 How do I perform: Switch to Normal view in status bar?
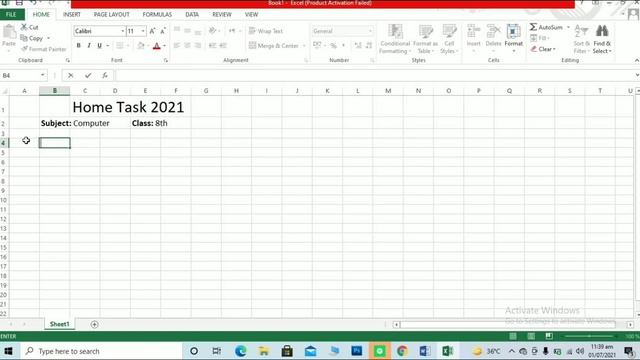click(x=513, y=336)
